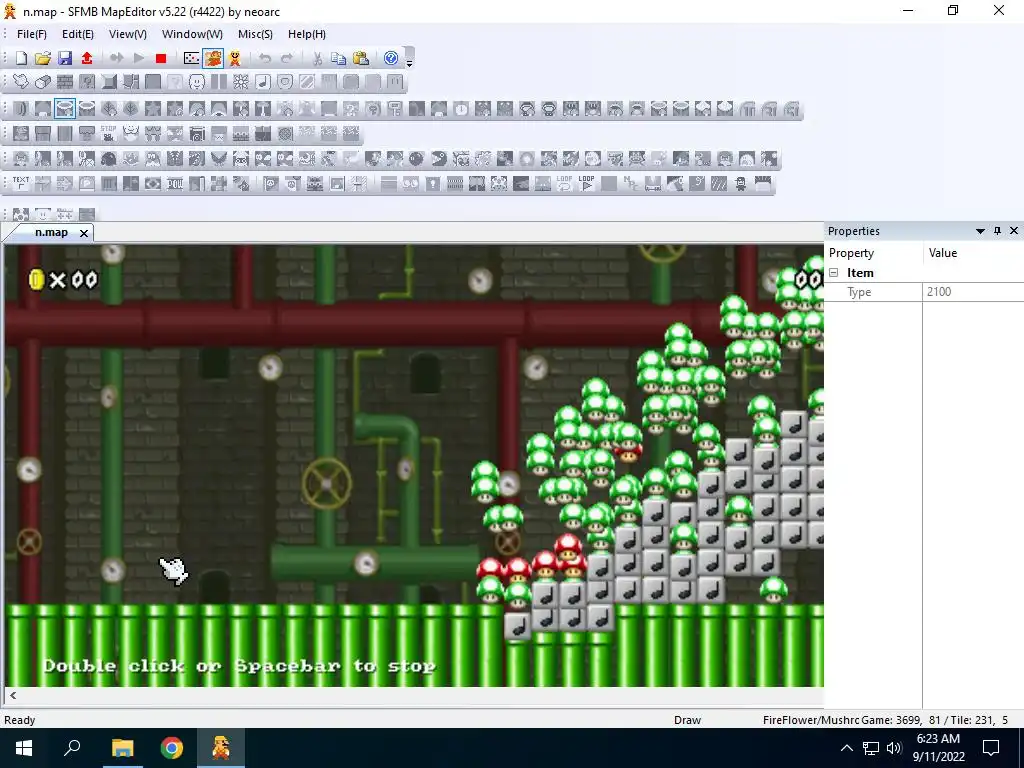Show hidden system tray icons
The height and width of the screenshot is (768, 1024).
[846, 748]
